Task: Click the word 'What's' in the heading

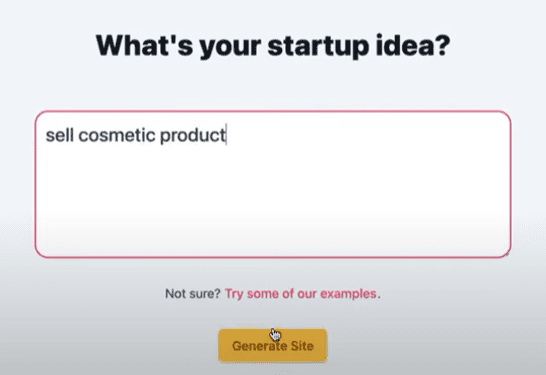Action: [144, 45]
